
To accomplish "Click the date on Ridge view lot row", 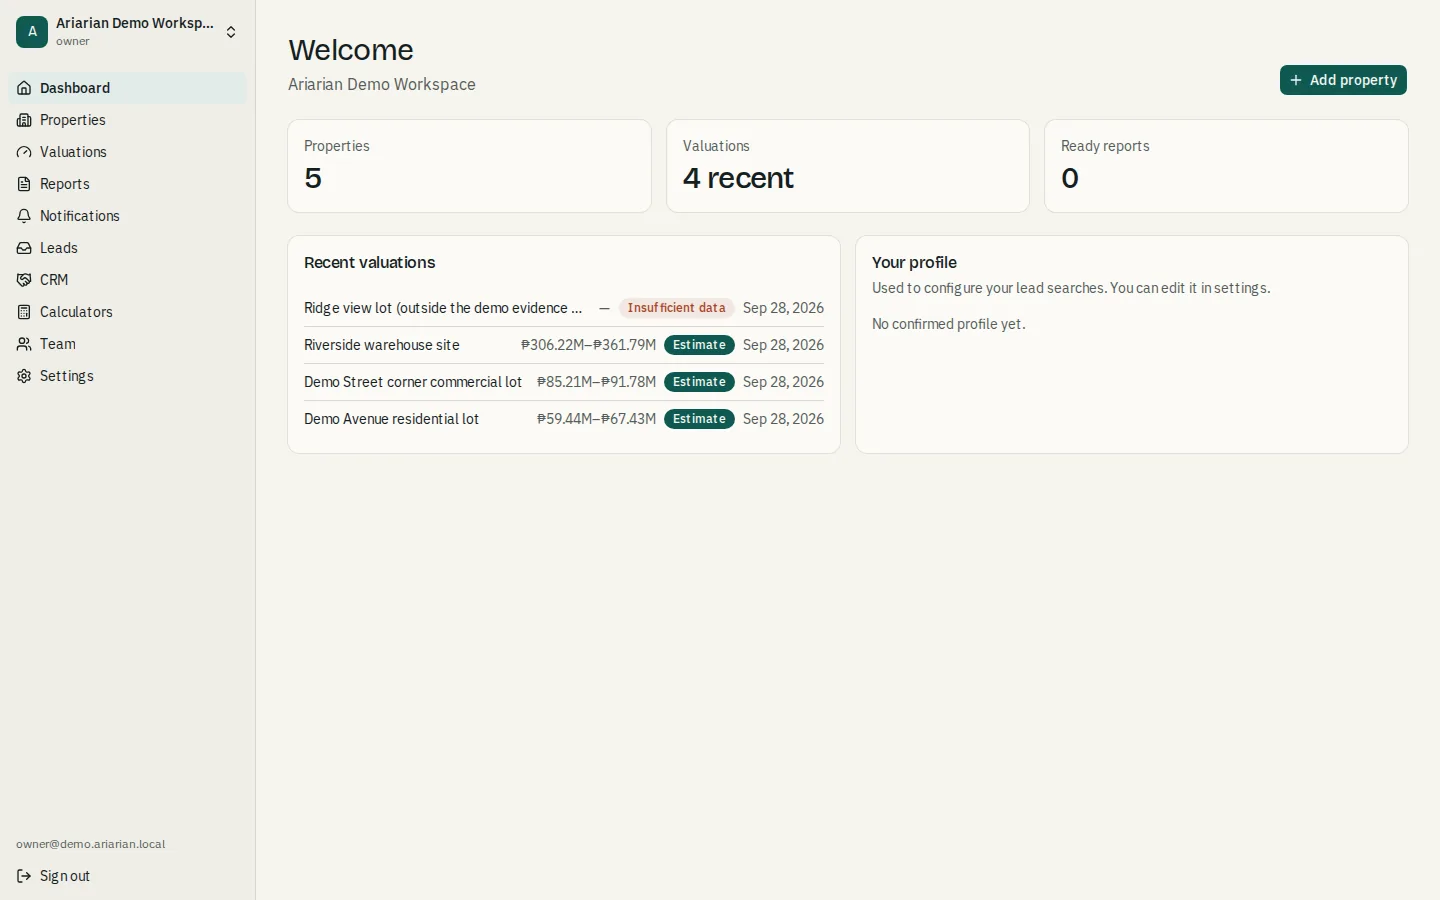I will click(784, 308).
